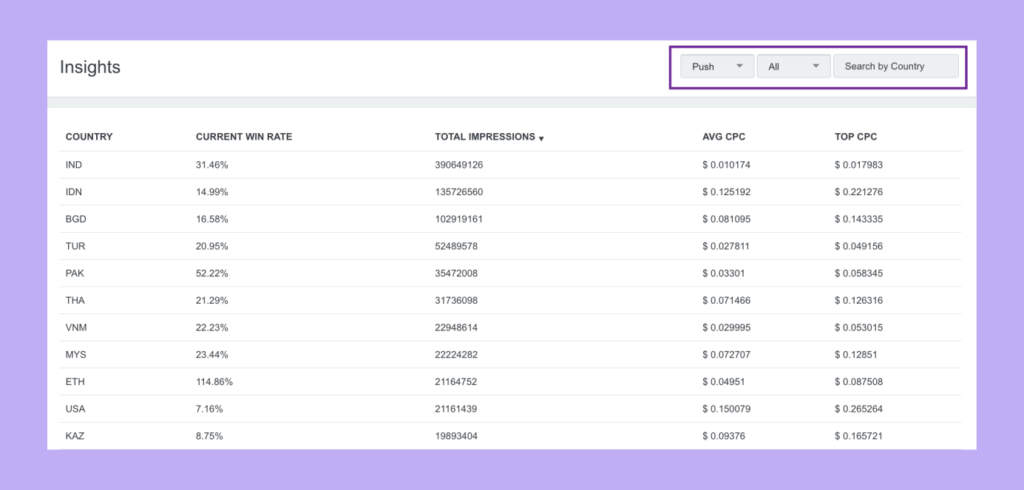Select the TUR country row

75,246
